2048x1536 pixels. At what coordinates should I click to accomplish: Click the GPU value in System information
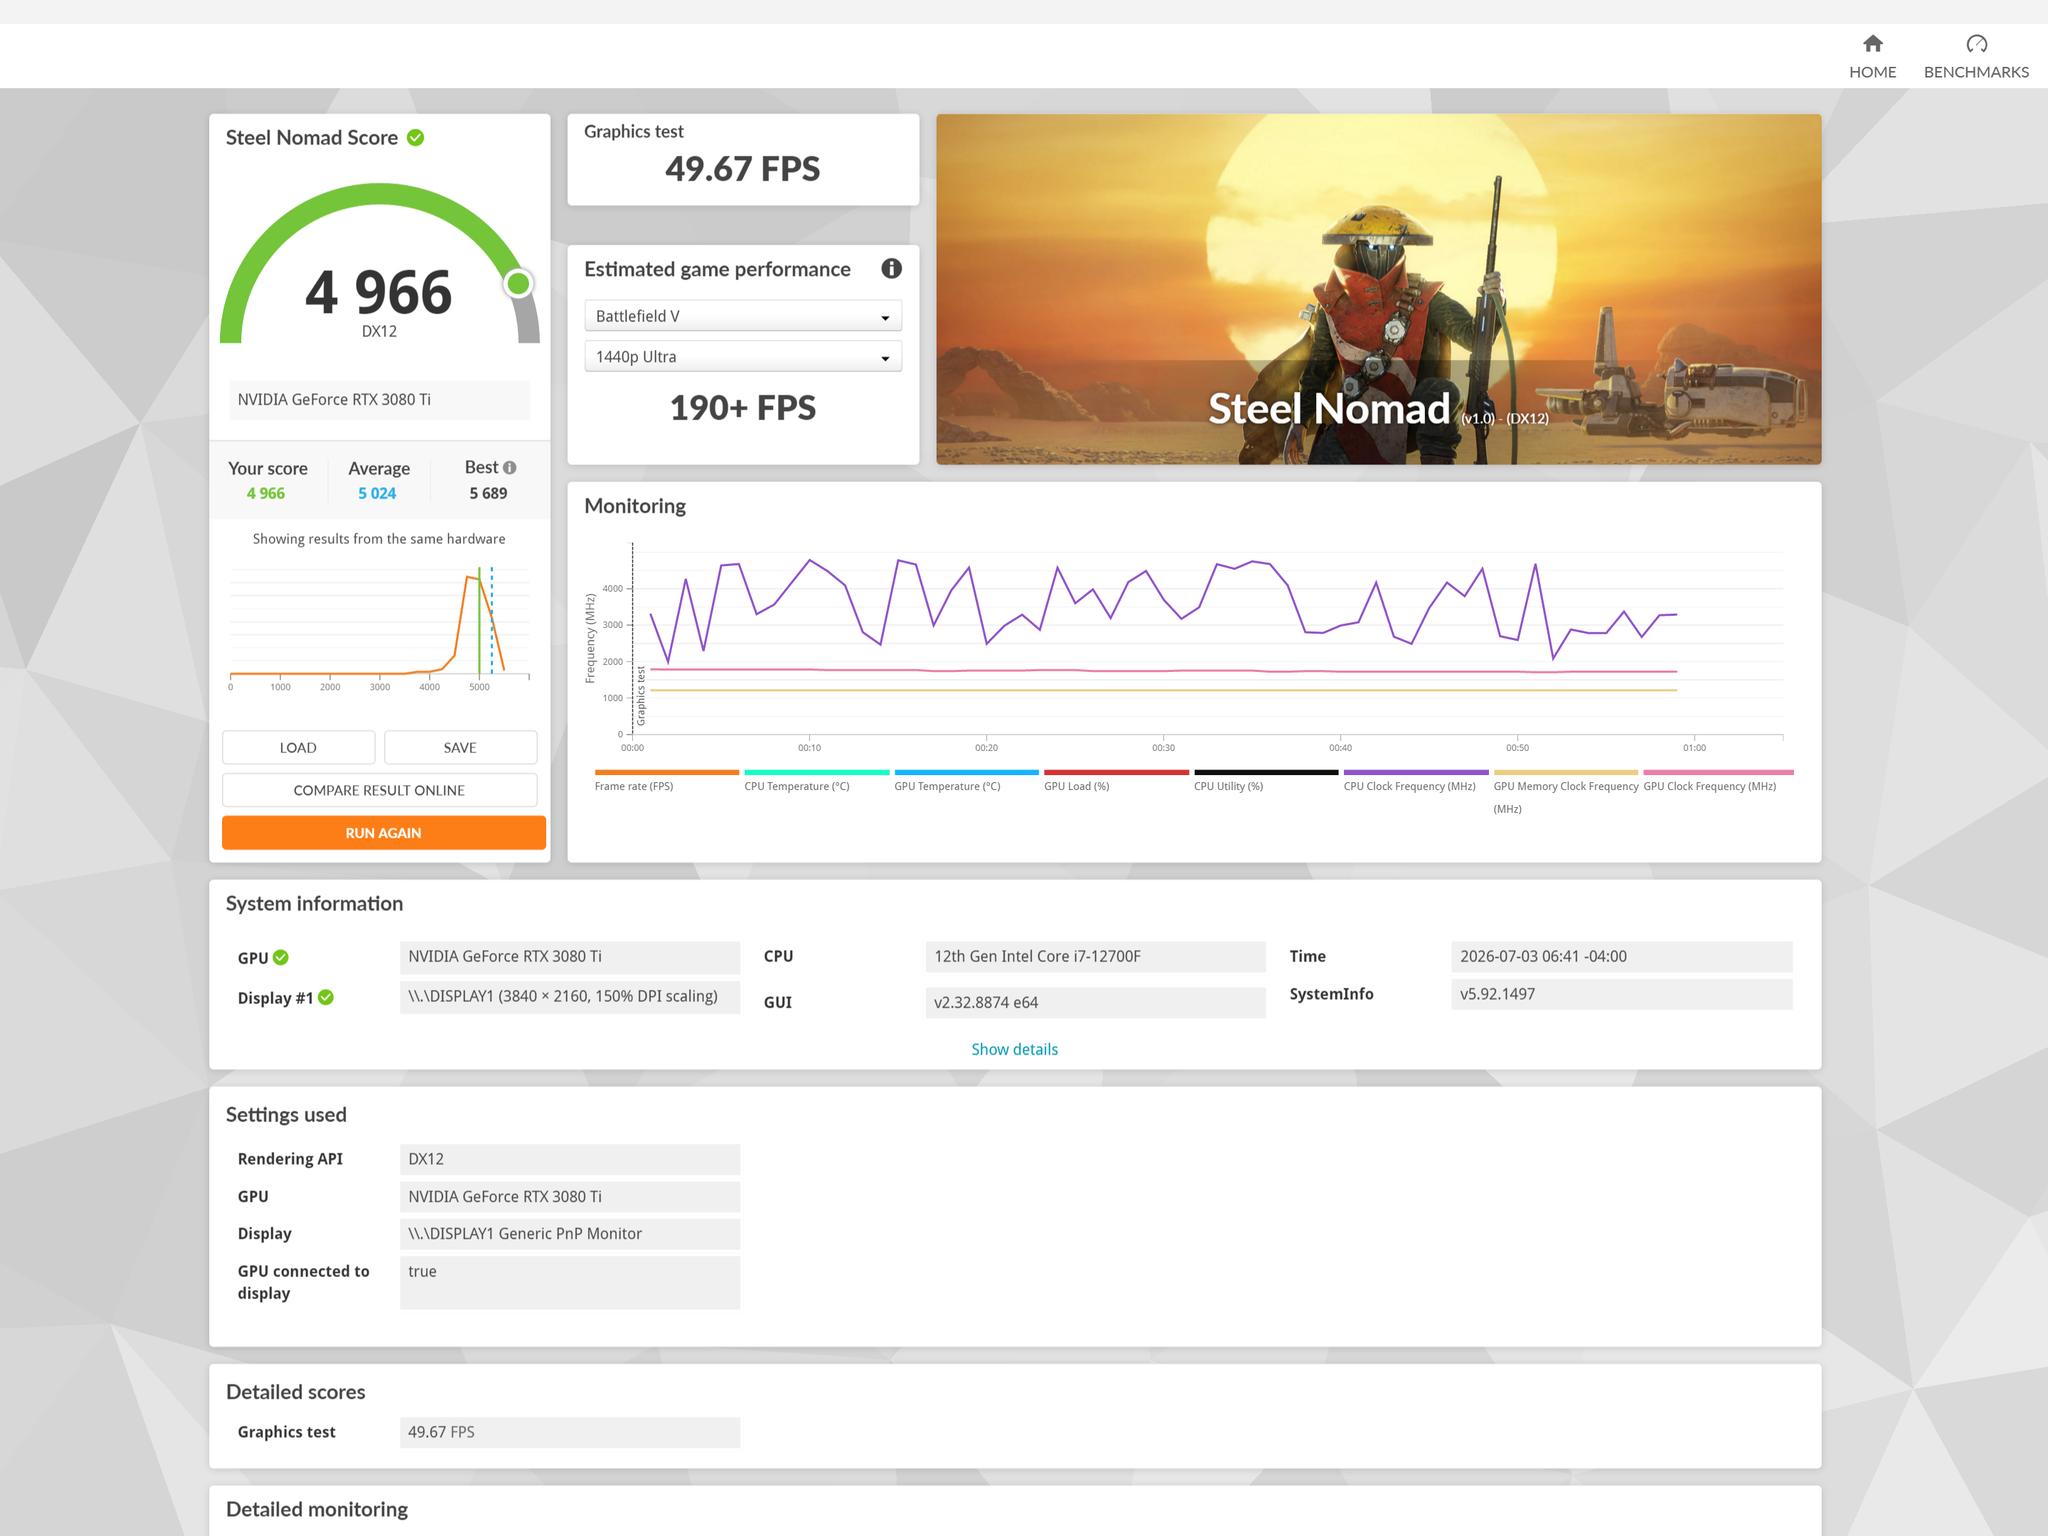tap(570, 957)
